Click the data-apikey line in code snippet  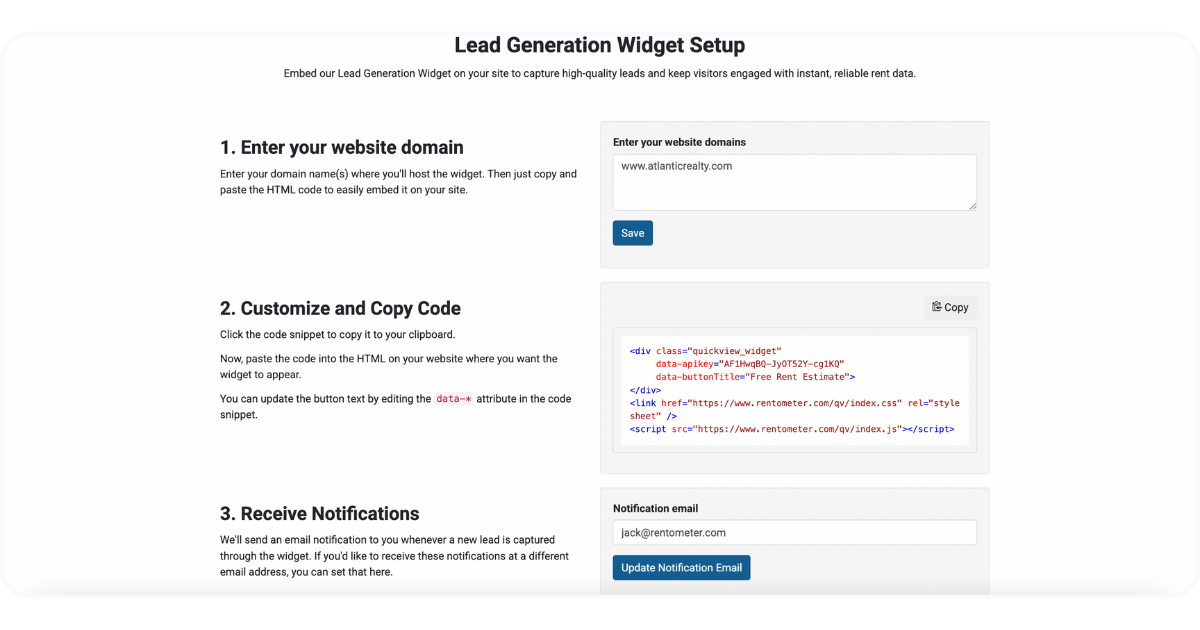(x=750, y=364)
